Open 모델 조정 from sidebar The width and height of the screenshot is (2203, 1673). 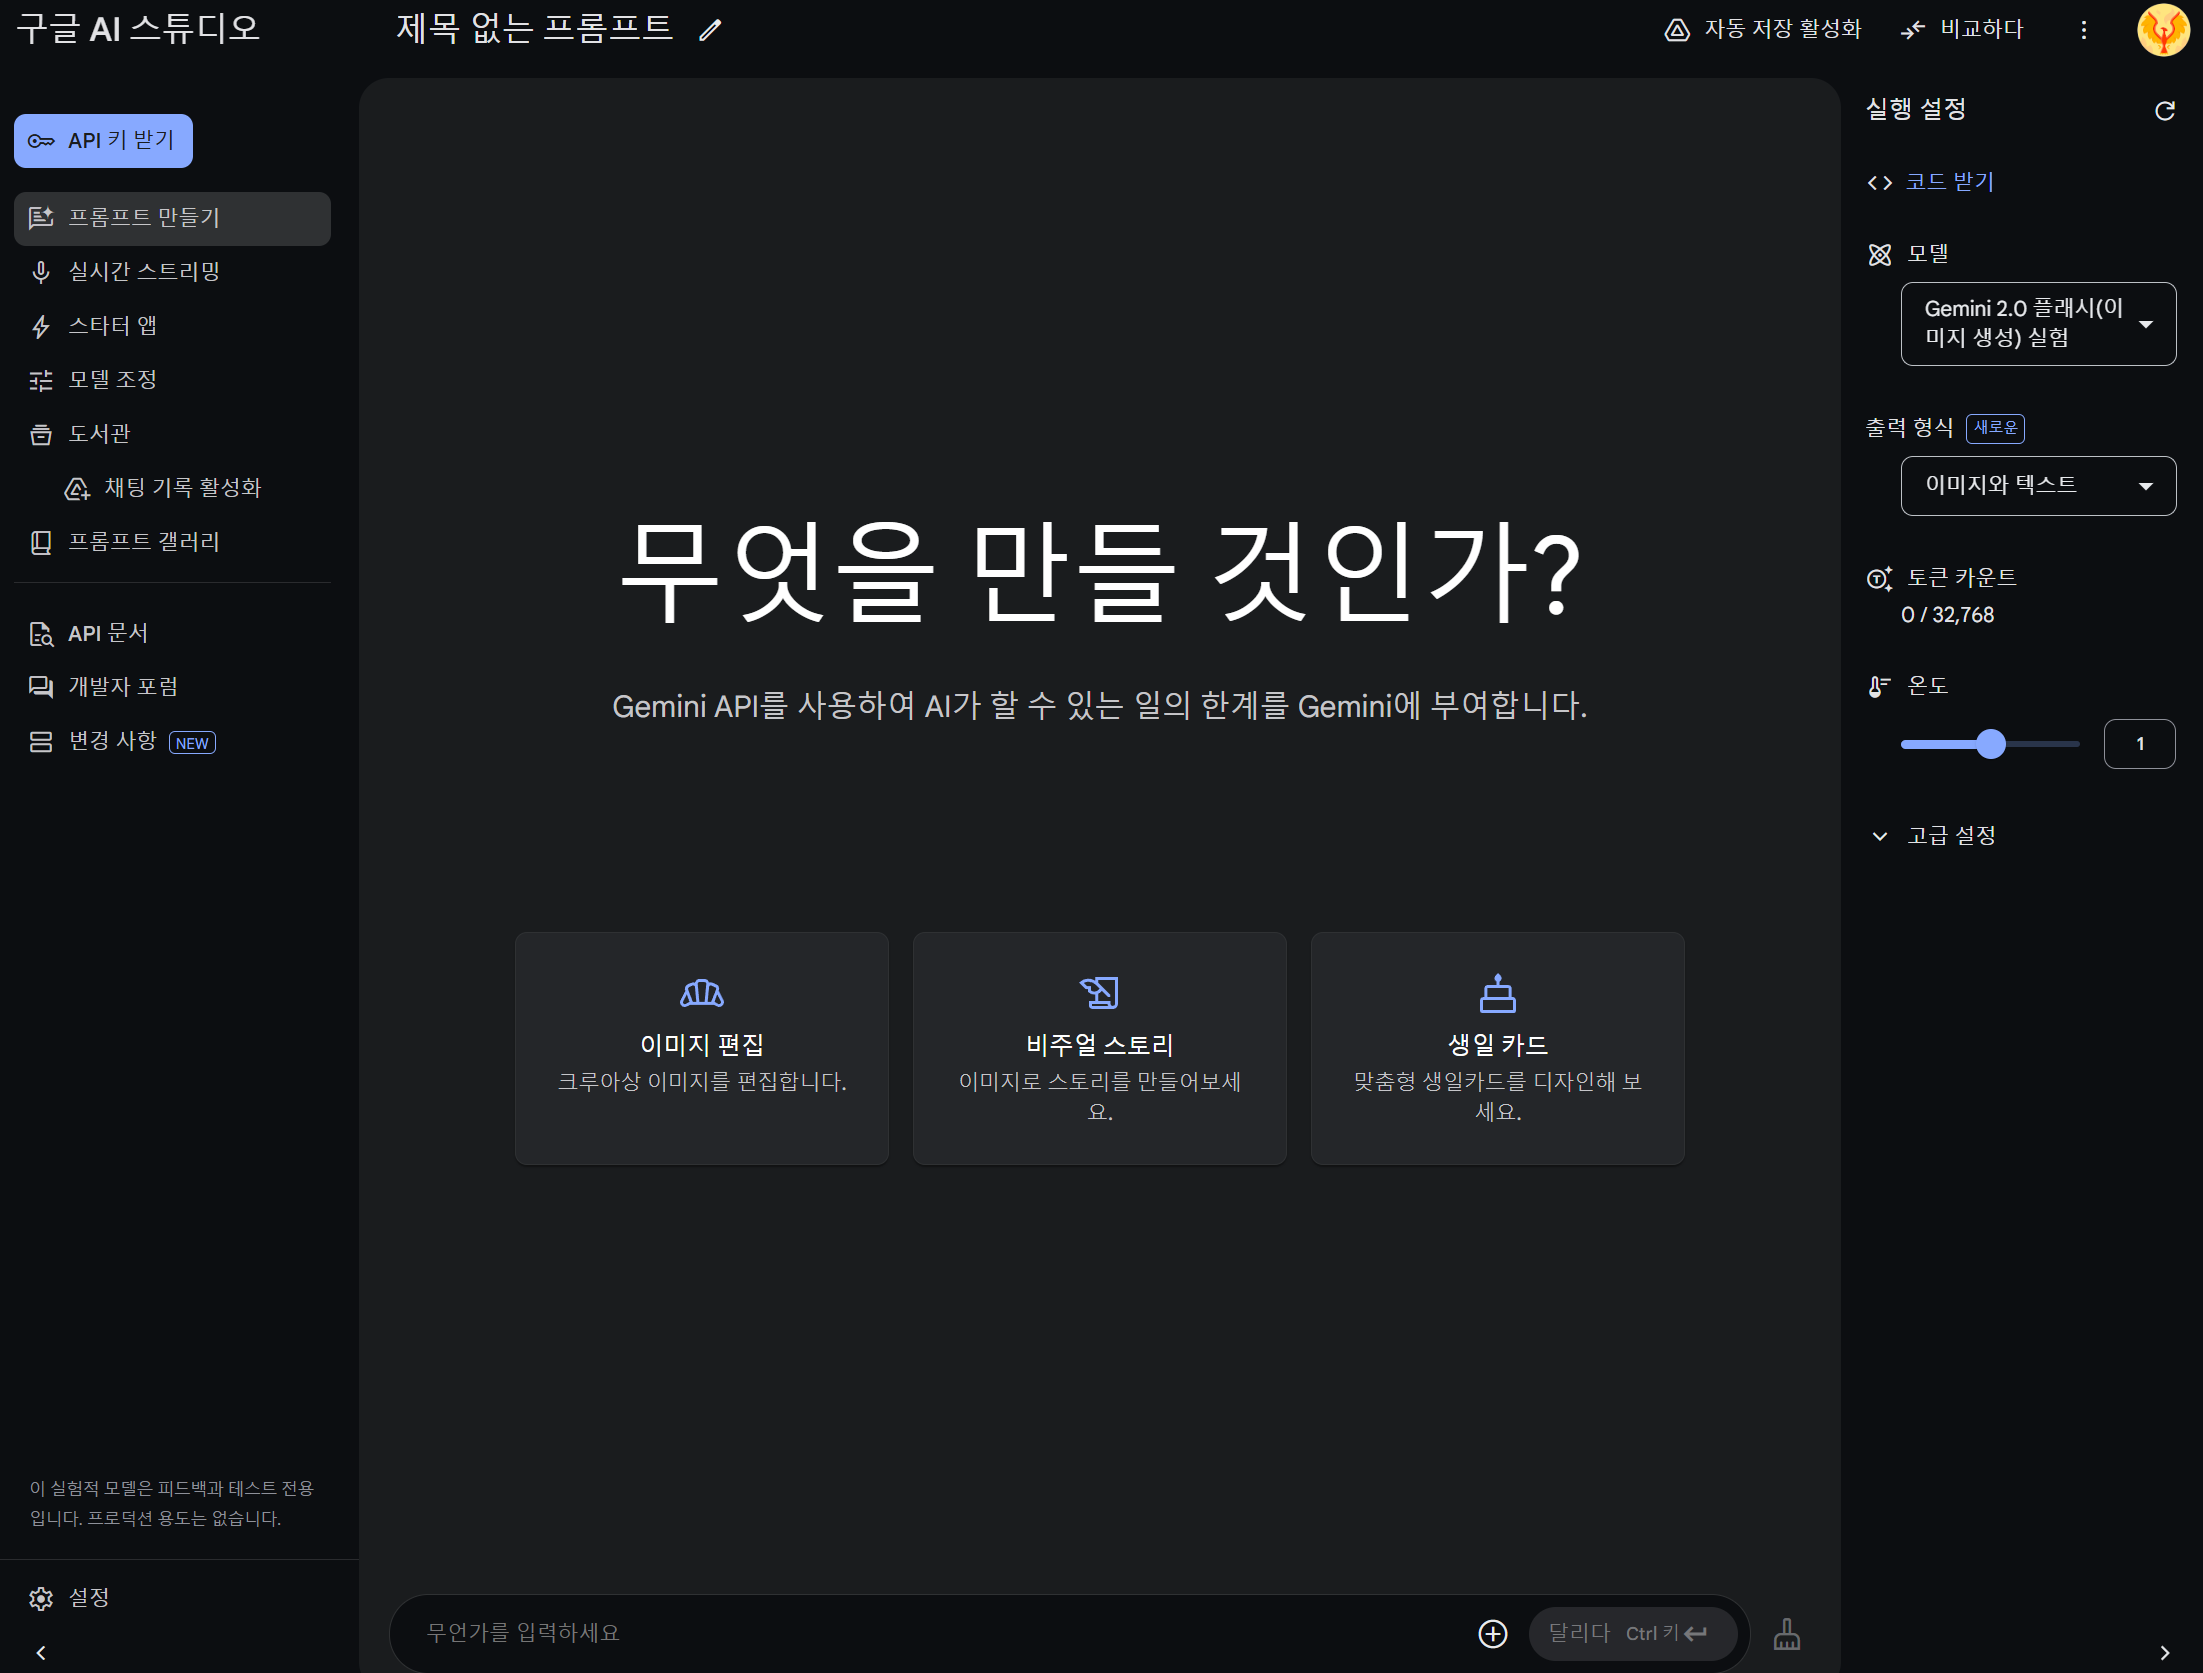pos(112,380)
